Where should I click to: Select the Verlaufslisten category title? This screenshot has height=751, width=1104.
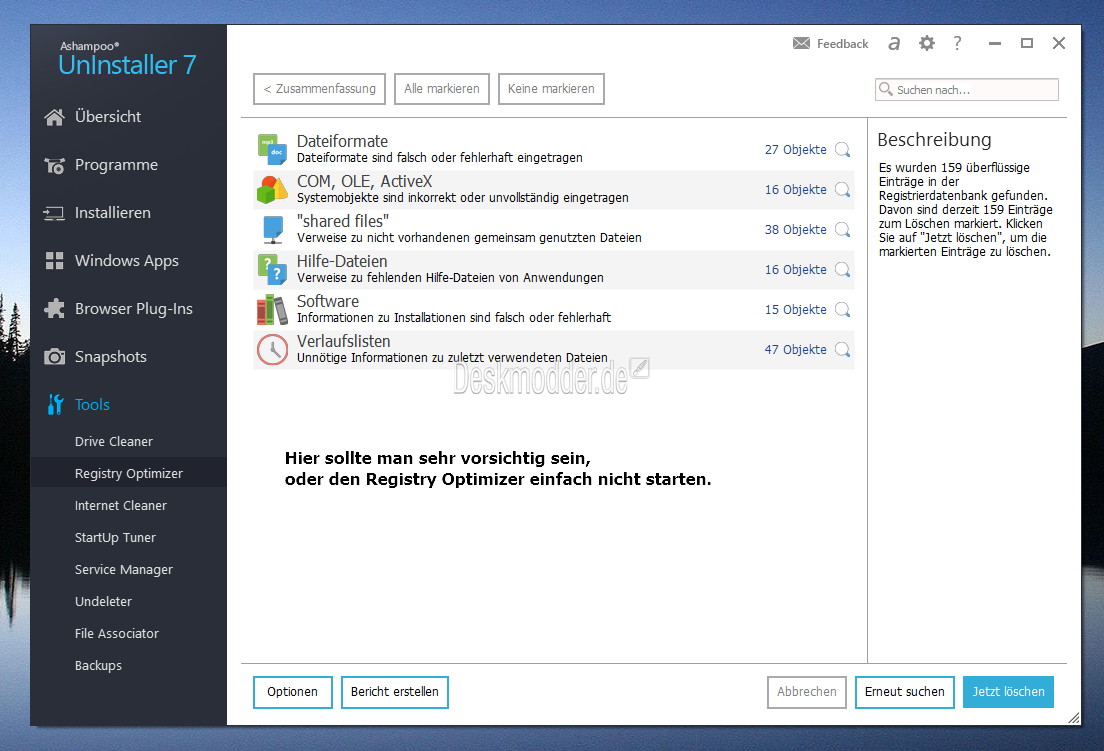(344, 341)
